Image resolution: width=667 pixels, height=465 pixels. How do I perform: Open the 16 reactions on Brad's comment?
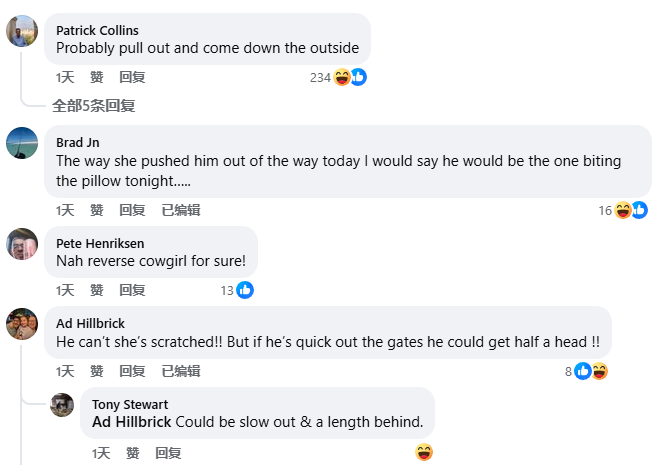[x=622, y=210]
